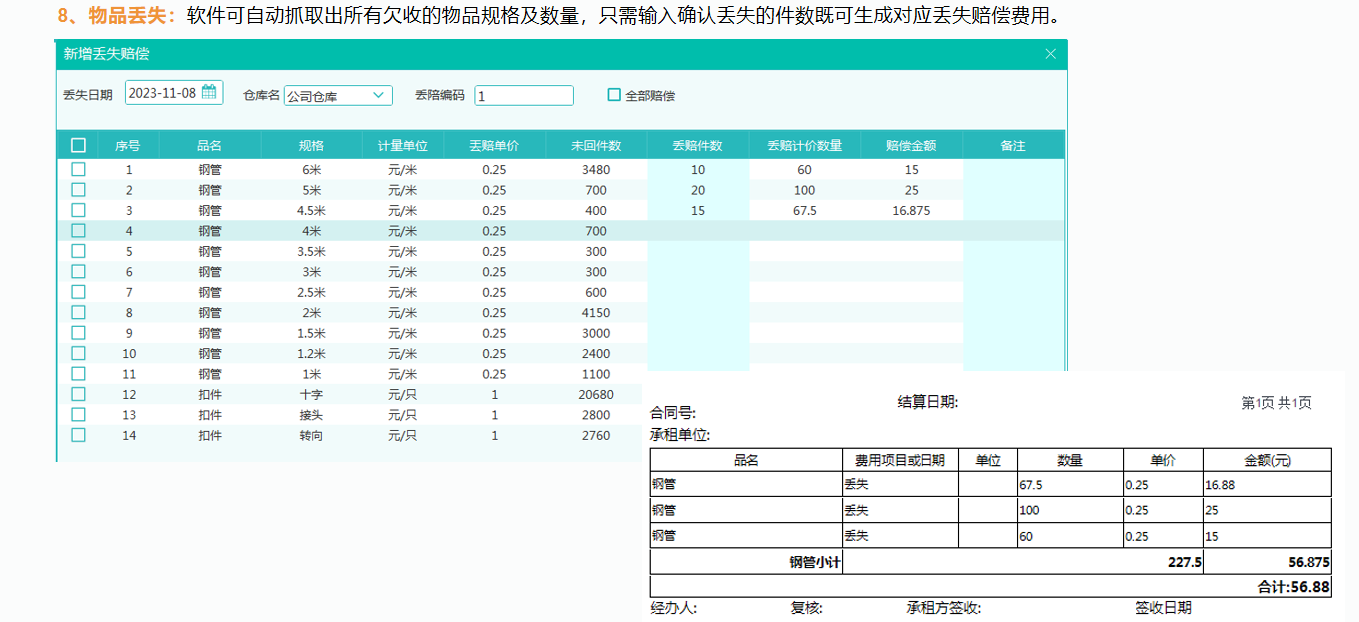Click the 备注 column header
Screen dimensions: 1359x622
coord(1013,145)
